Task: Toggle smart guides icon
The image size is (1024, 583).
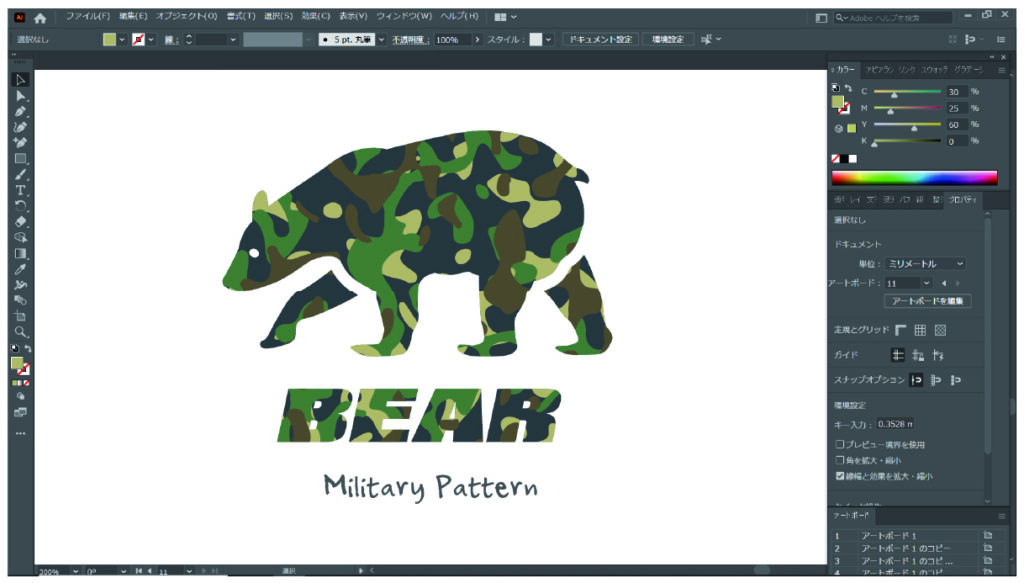Action: point(938,355)
